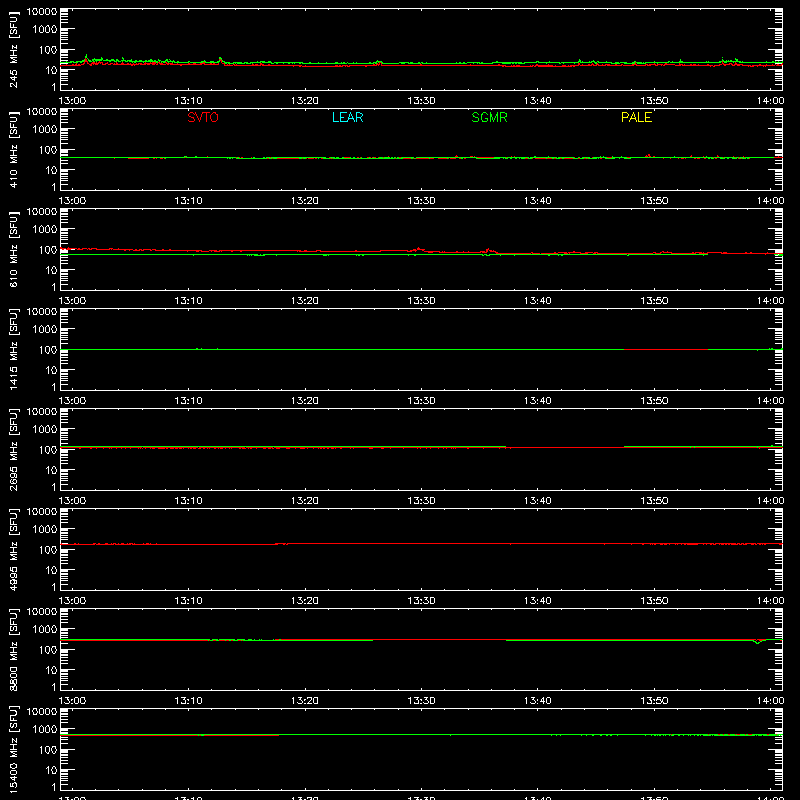
Task: Select the 610 MHz [SFU] axis label
Action: coord(14,249)
